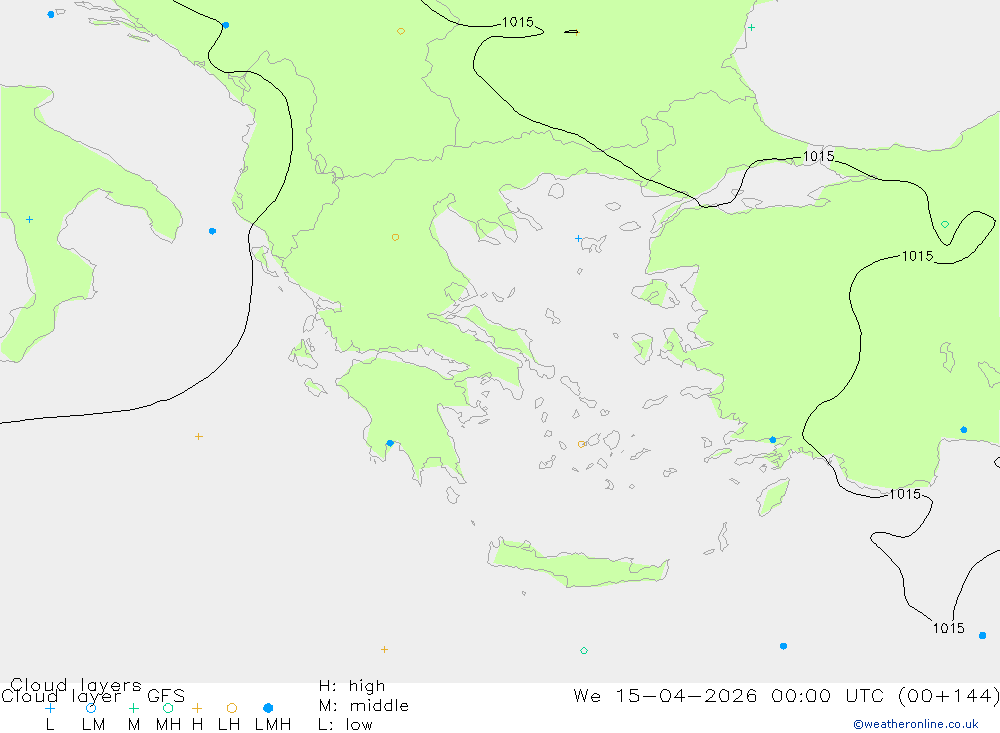Click the orange hollow circle LH legend symbol
Screen dimensions: 1000x733
232,708
